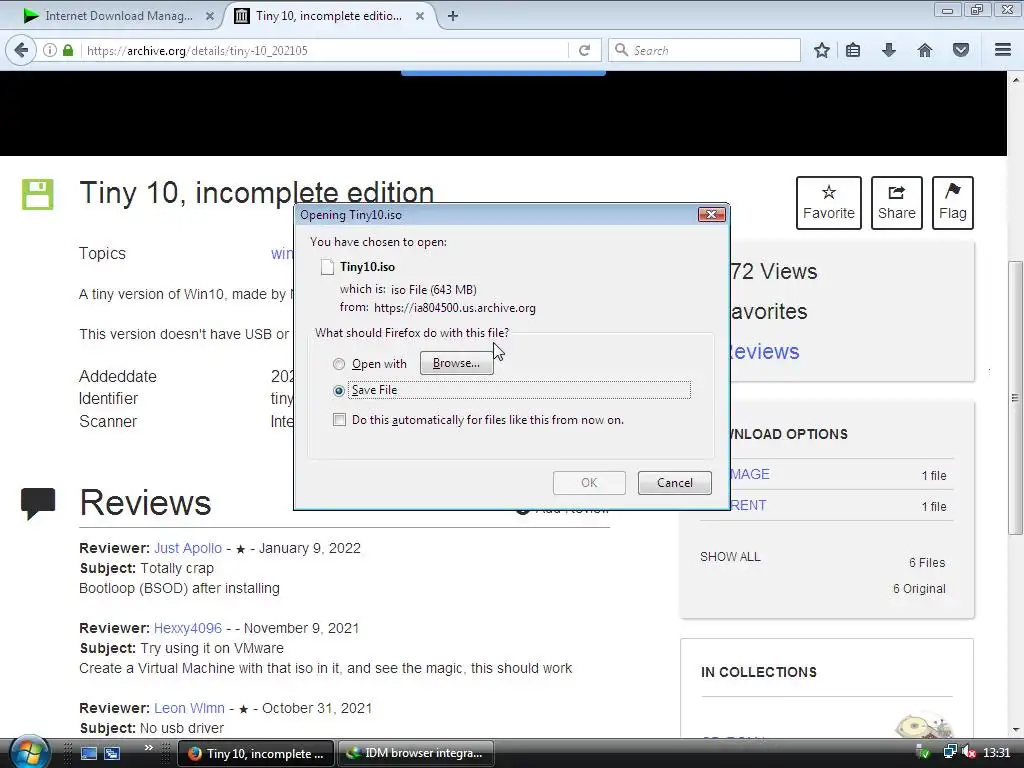Screen dimensions: 1024x768
Task: Click the Reviews speech bubble icon
Action: (38, 504)
